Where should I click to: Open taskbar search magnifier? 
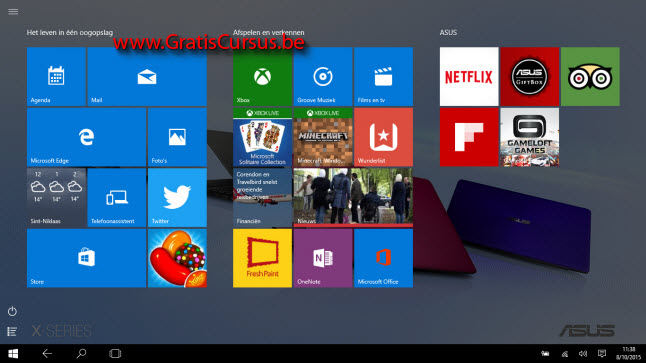tap(82, 354)
